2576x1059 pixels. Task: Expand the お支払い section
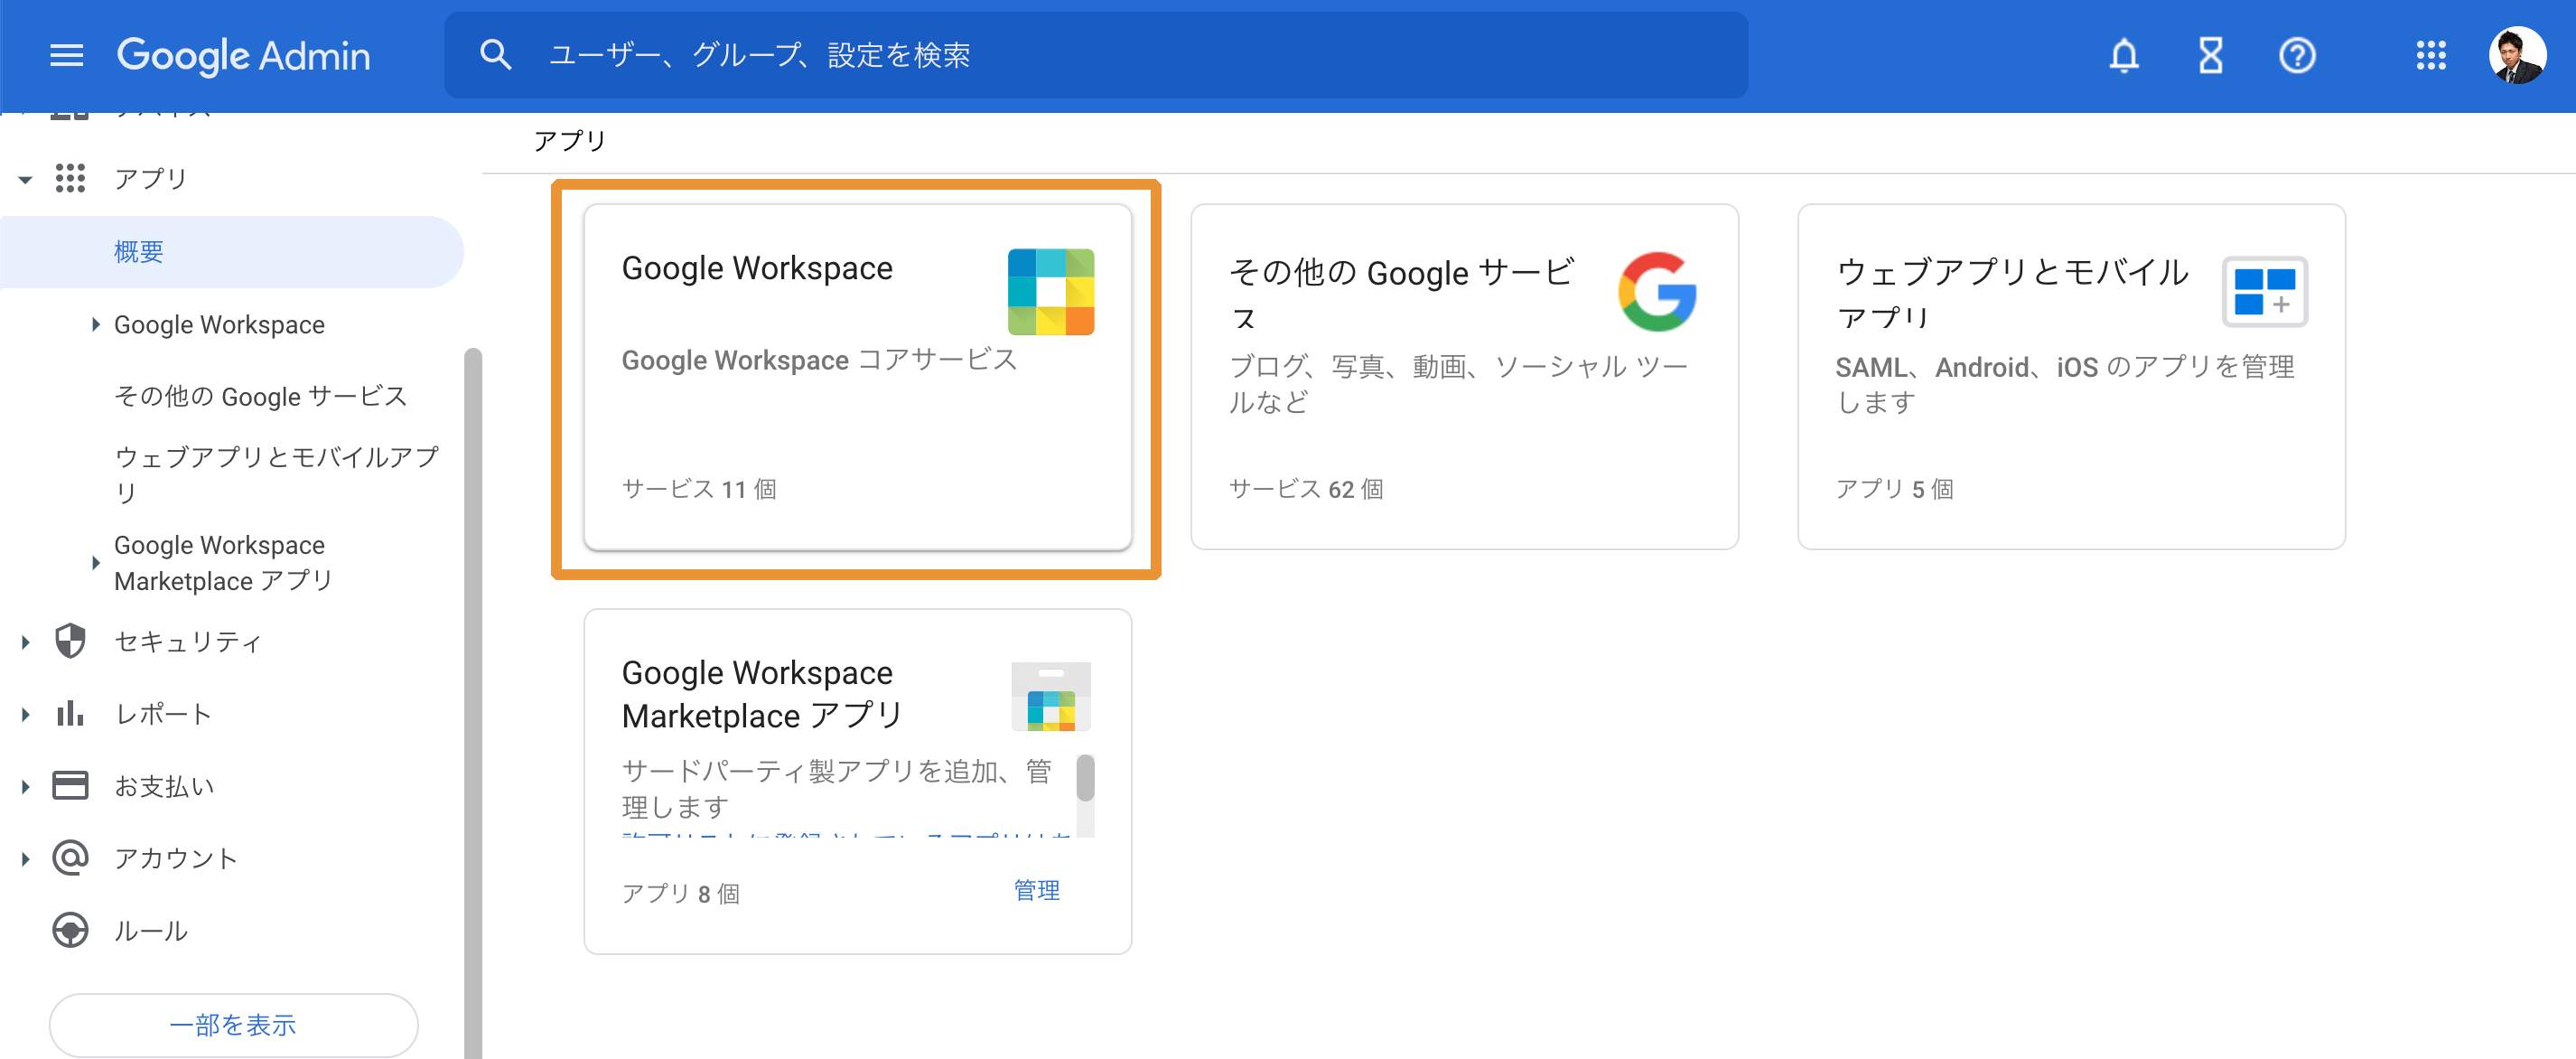click(25, 786)
